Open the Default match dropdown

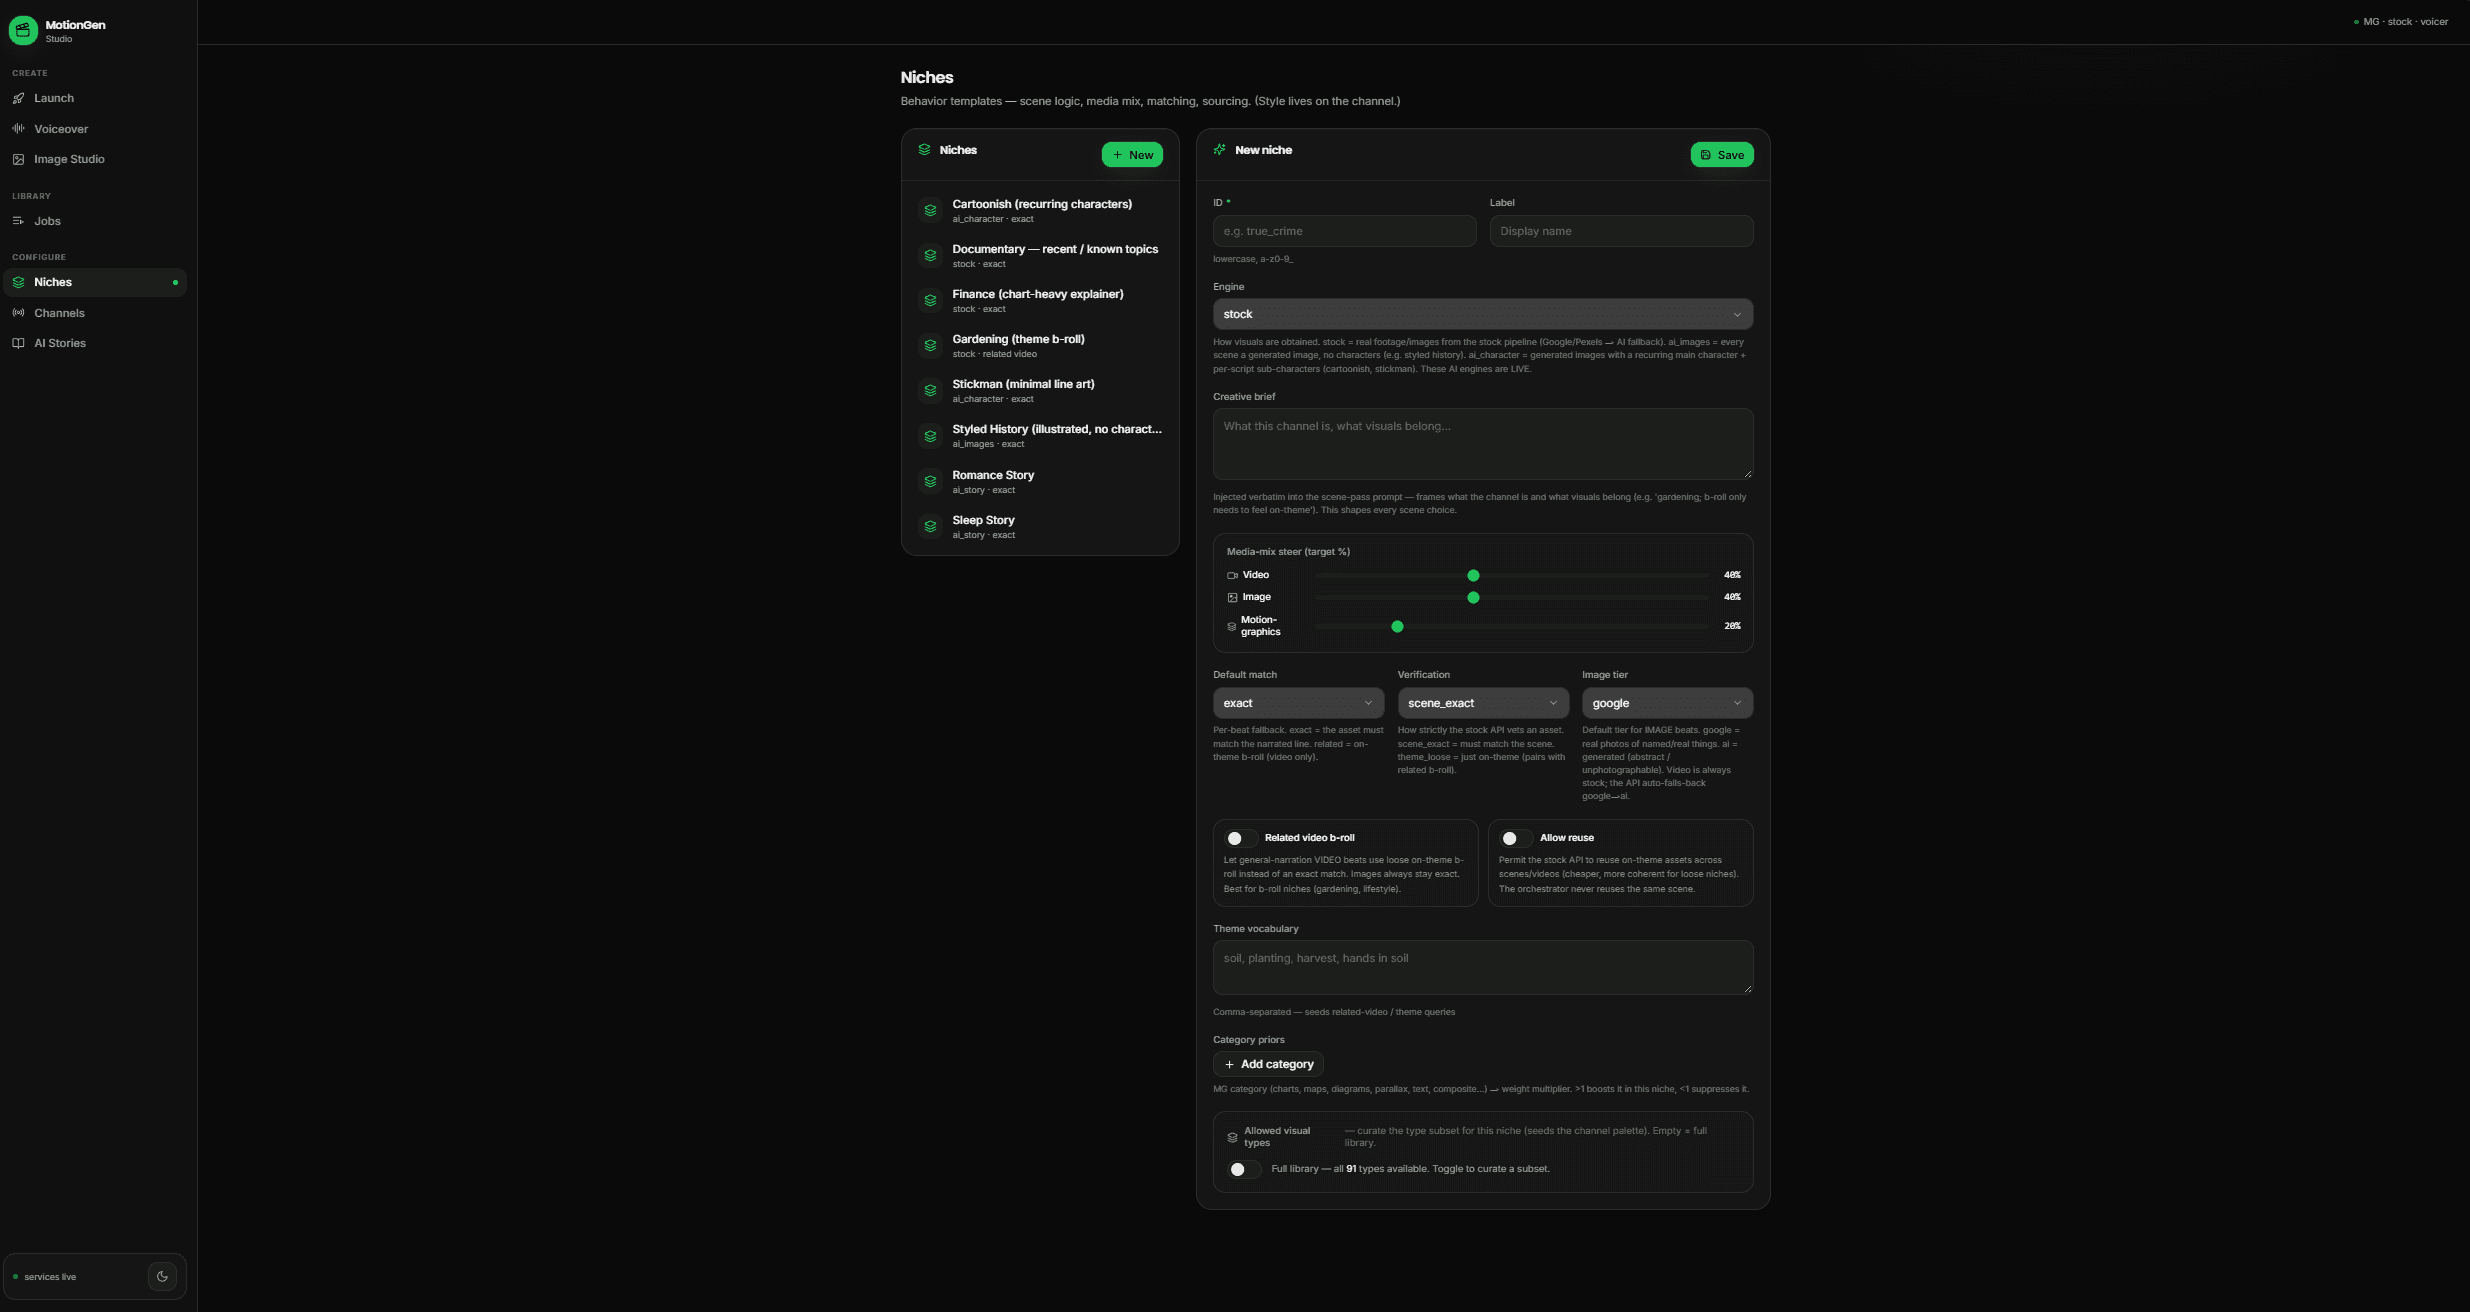pyautogui.click(x=1298, y=703)
